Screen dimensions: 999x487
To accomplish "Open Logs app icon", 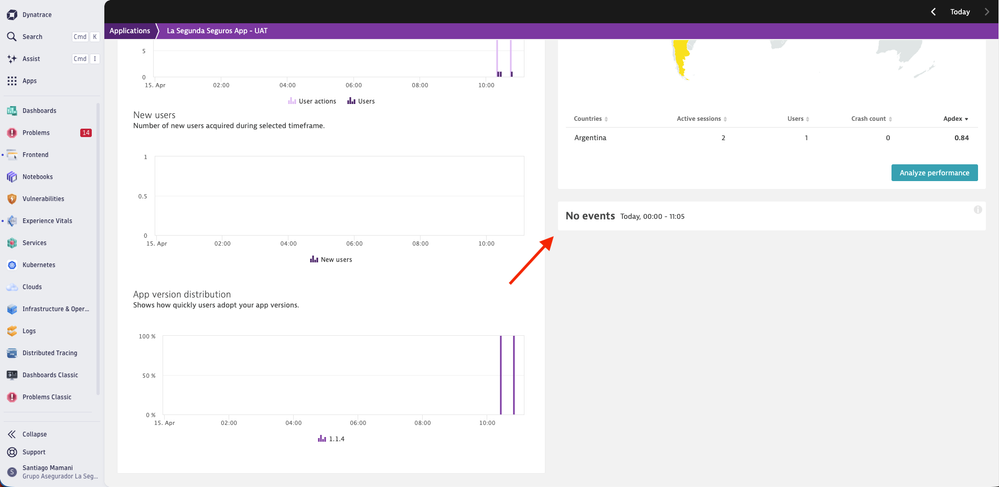I will click(x=11, y=331).
